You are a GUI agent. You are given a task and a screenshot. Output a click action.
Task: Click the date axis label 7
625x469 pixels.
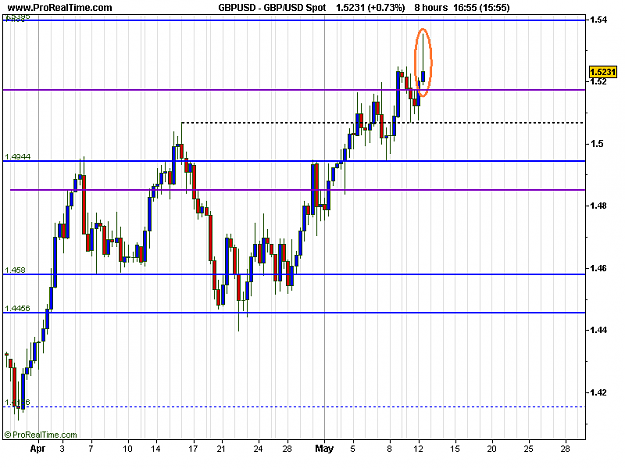coord(91,449)
